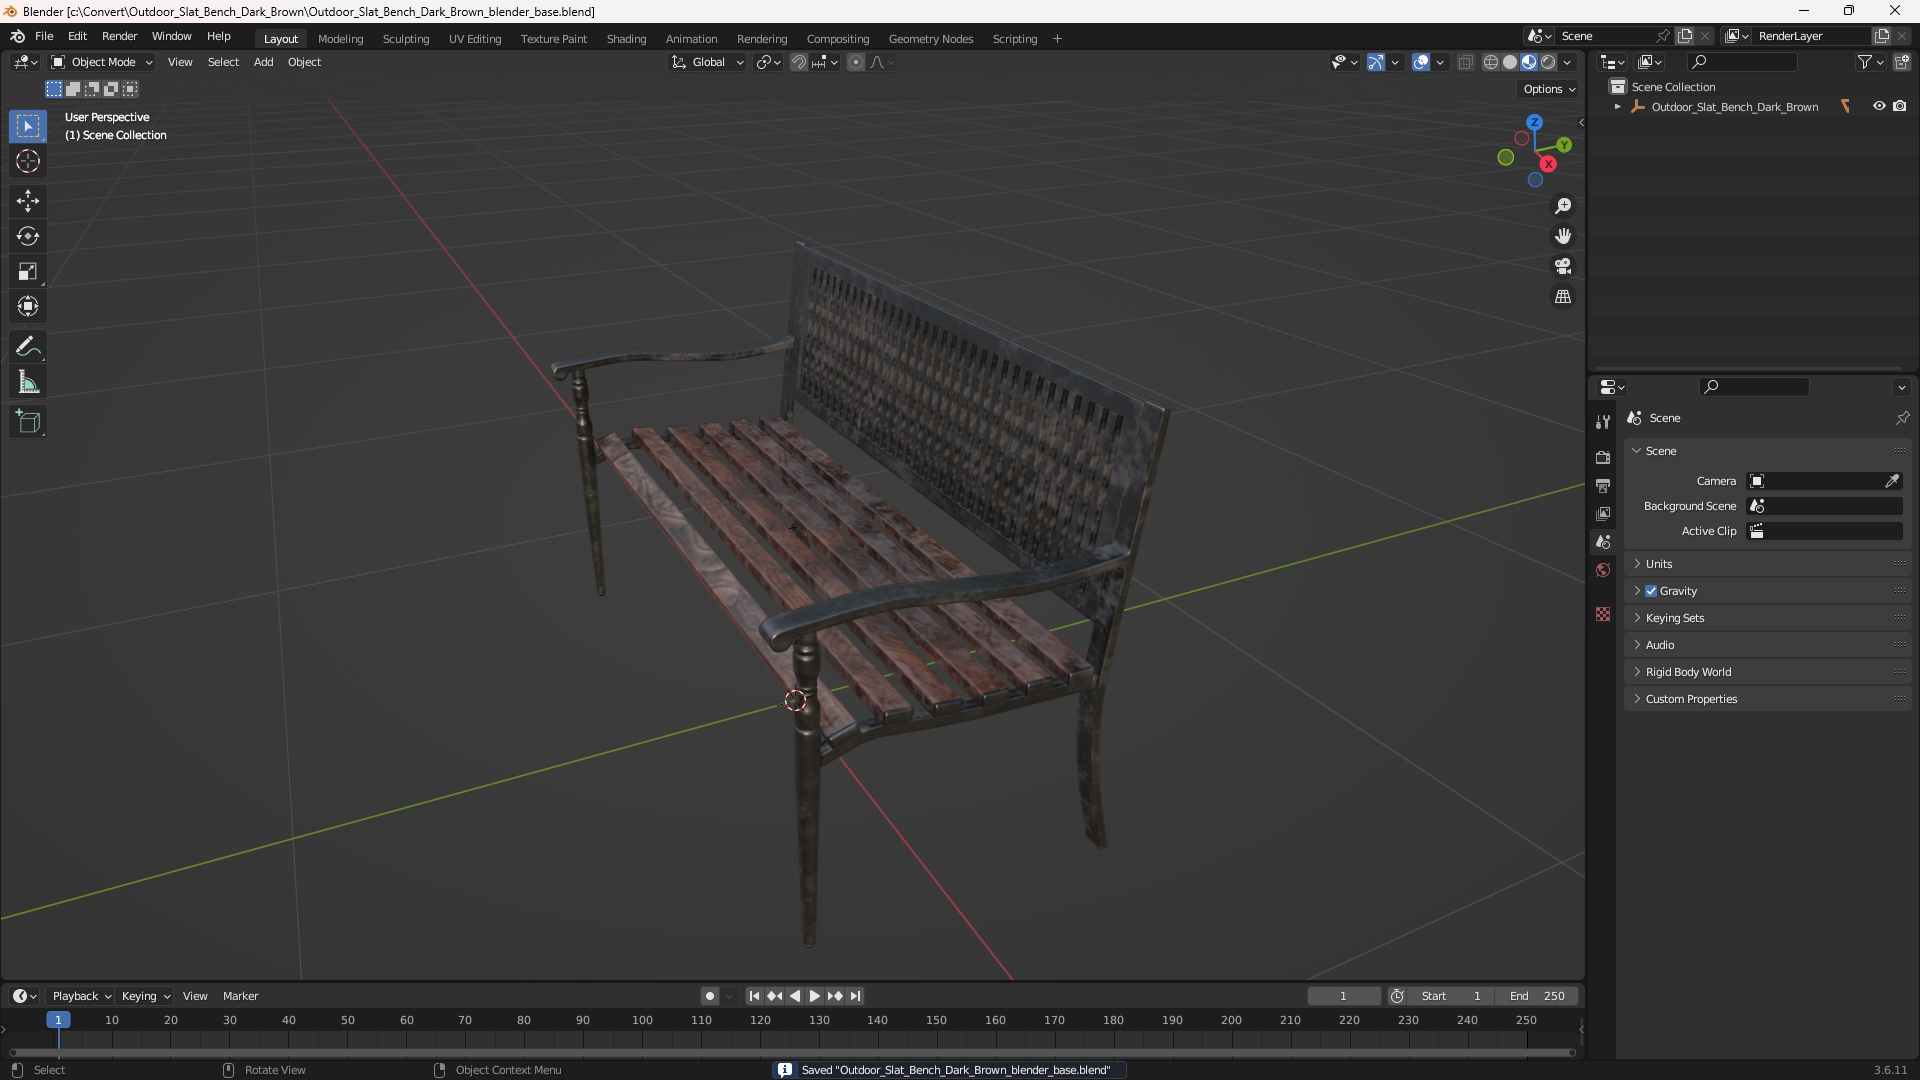Jump to next keyframe

pos(835,996)
